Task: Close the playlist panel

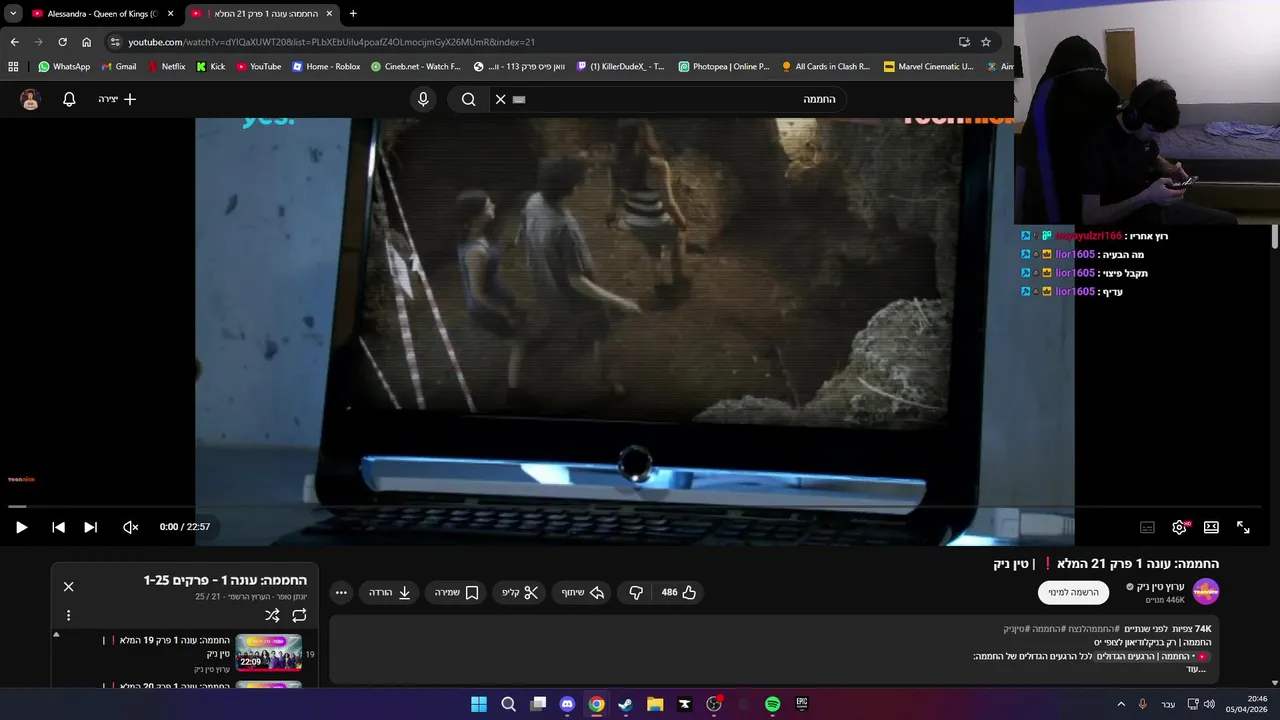Action: (x=68, y=586)
